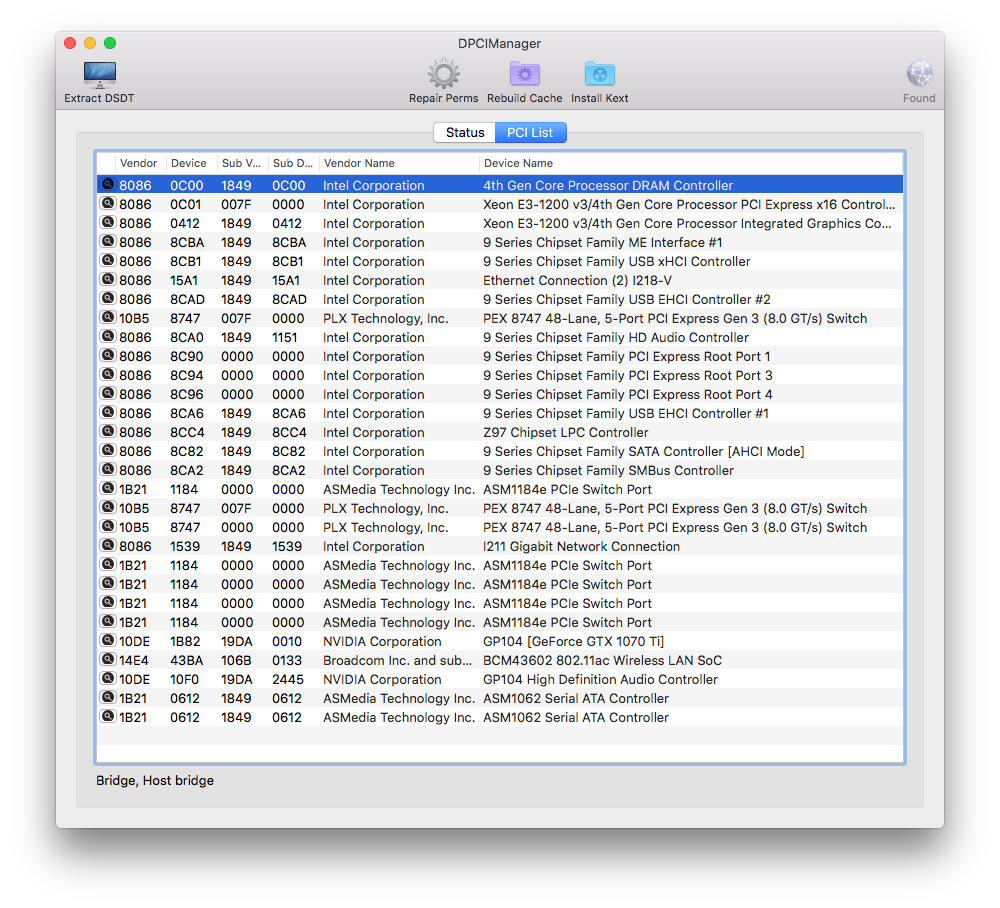
Task: Click magnifier icon on SMBus Controller row
Action: tap(108, 469)
